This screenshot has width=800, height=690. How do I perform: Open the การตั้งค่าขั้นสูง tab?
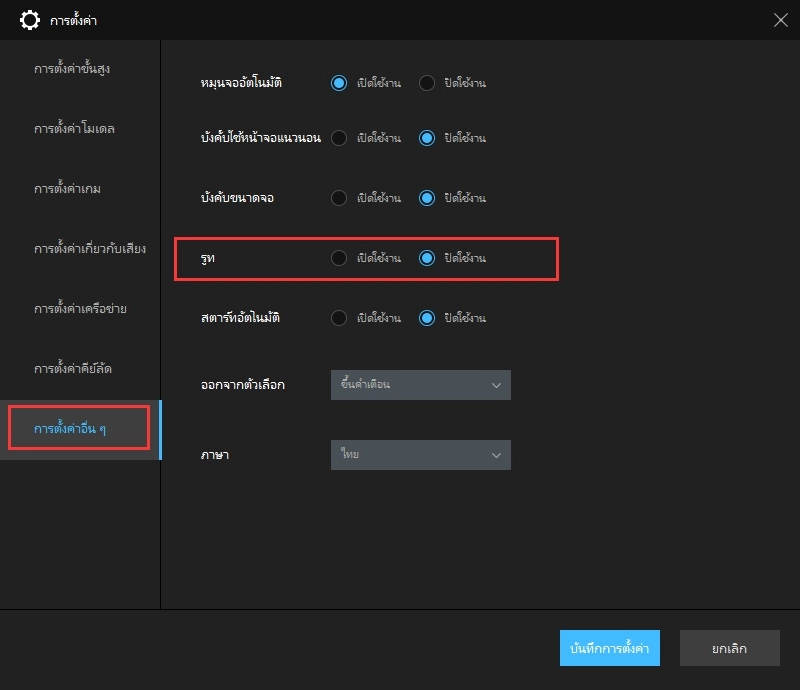point(79,69)
